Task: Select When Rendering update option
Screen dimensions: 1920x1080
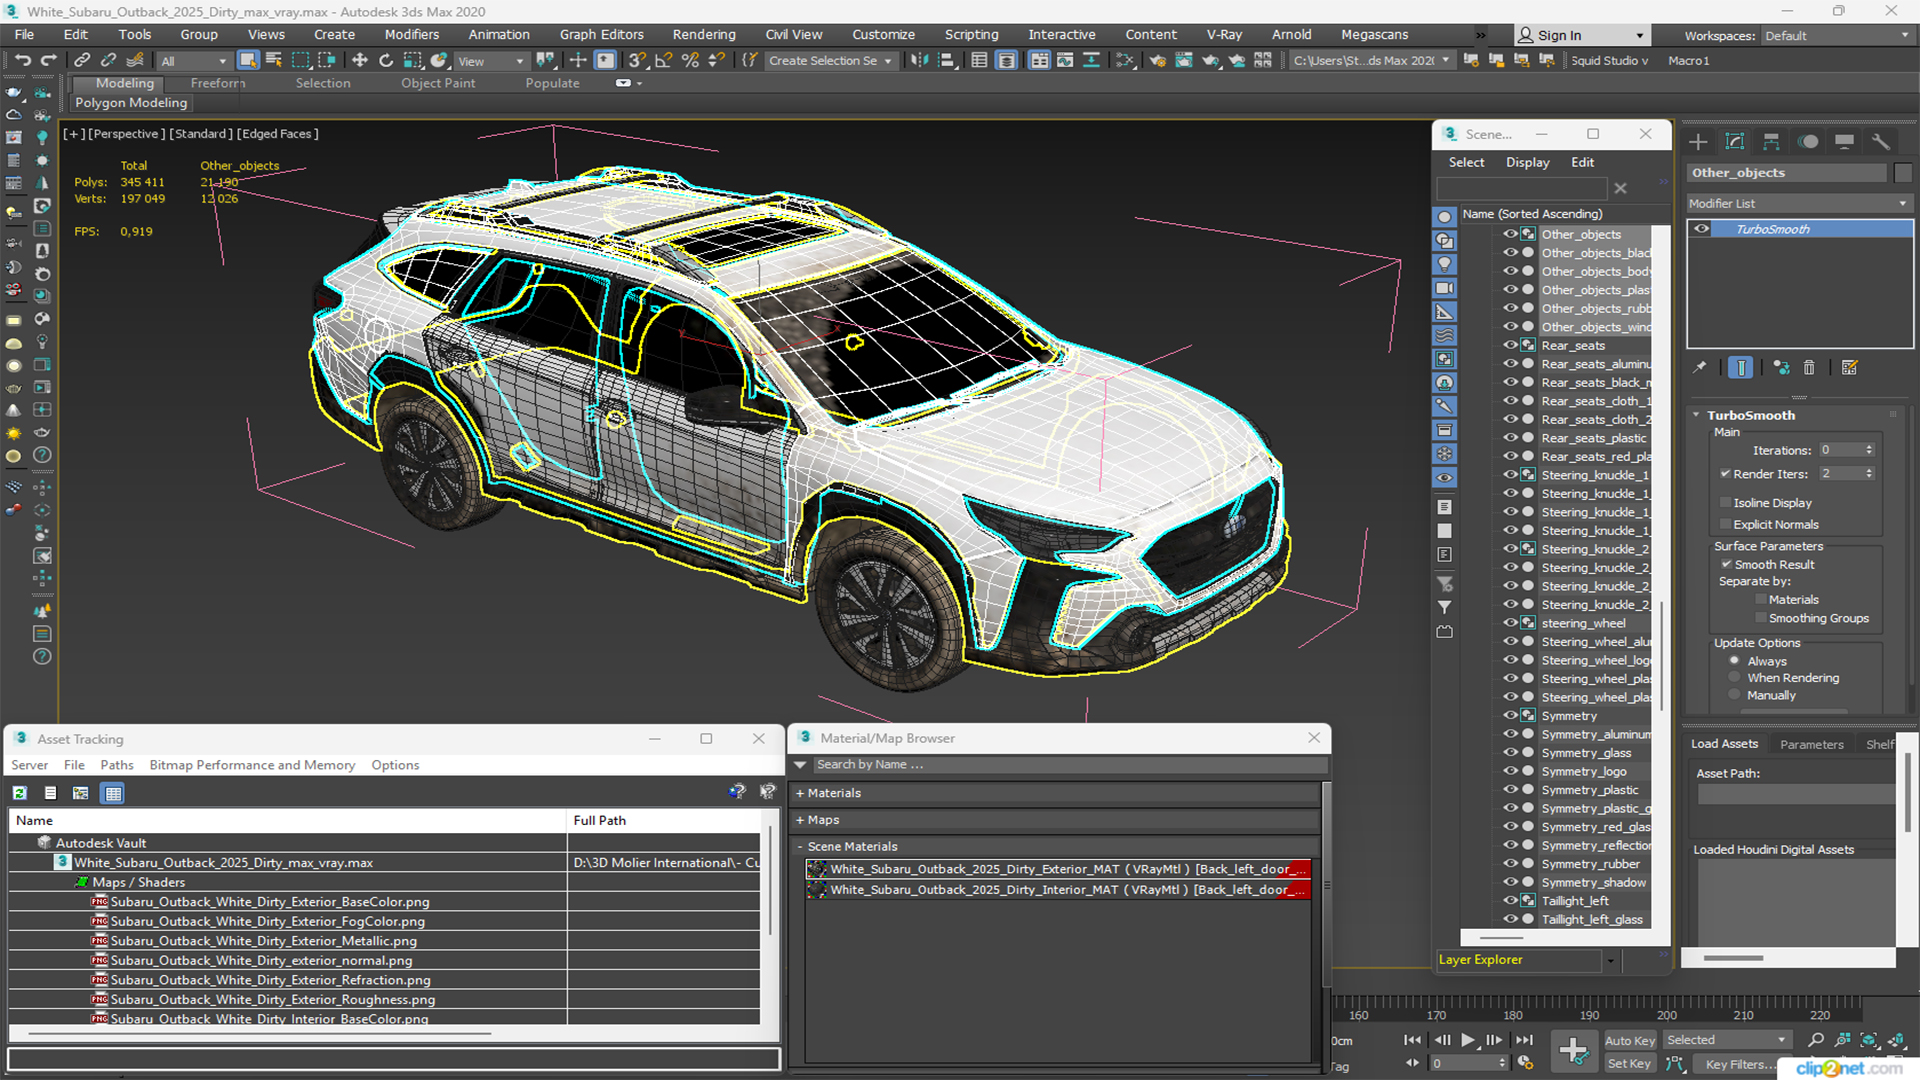Action: 1735,678
